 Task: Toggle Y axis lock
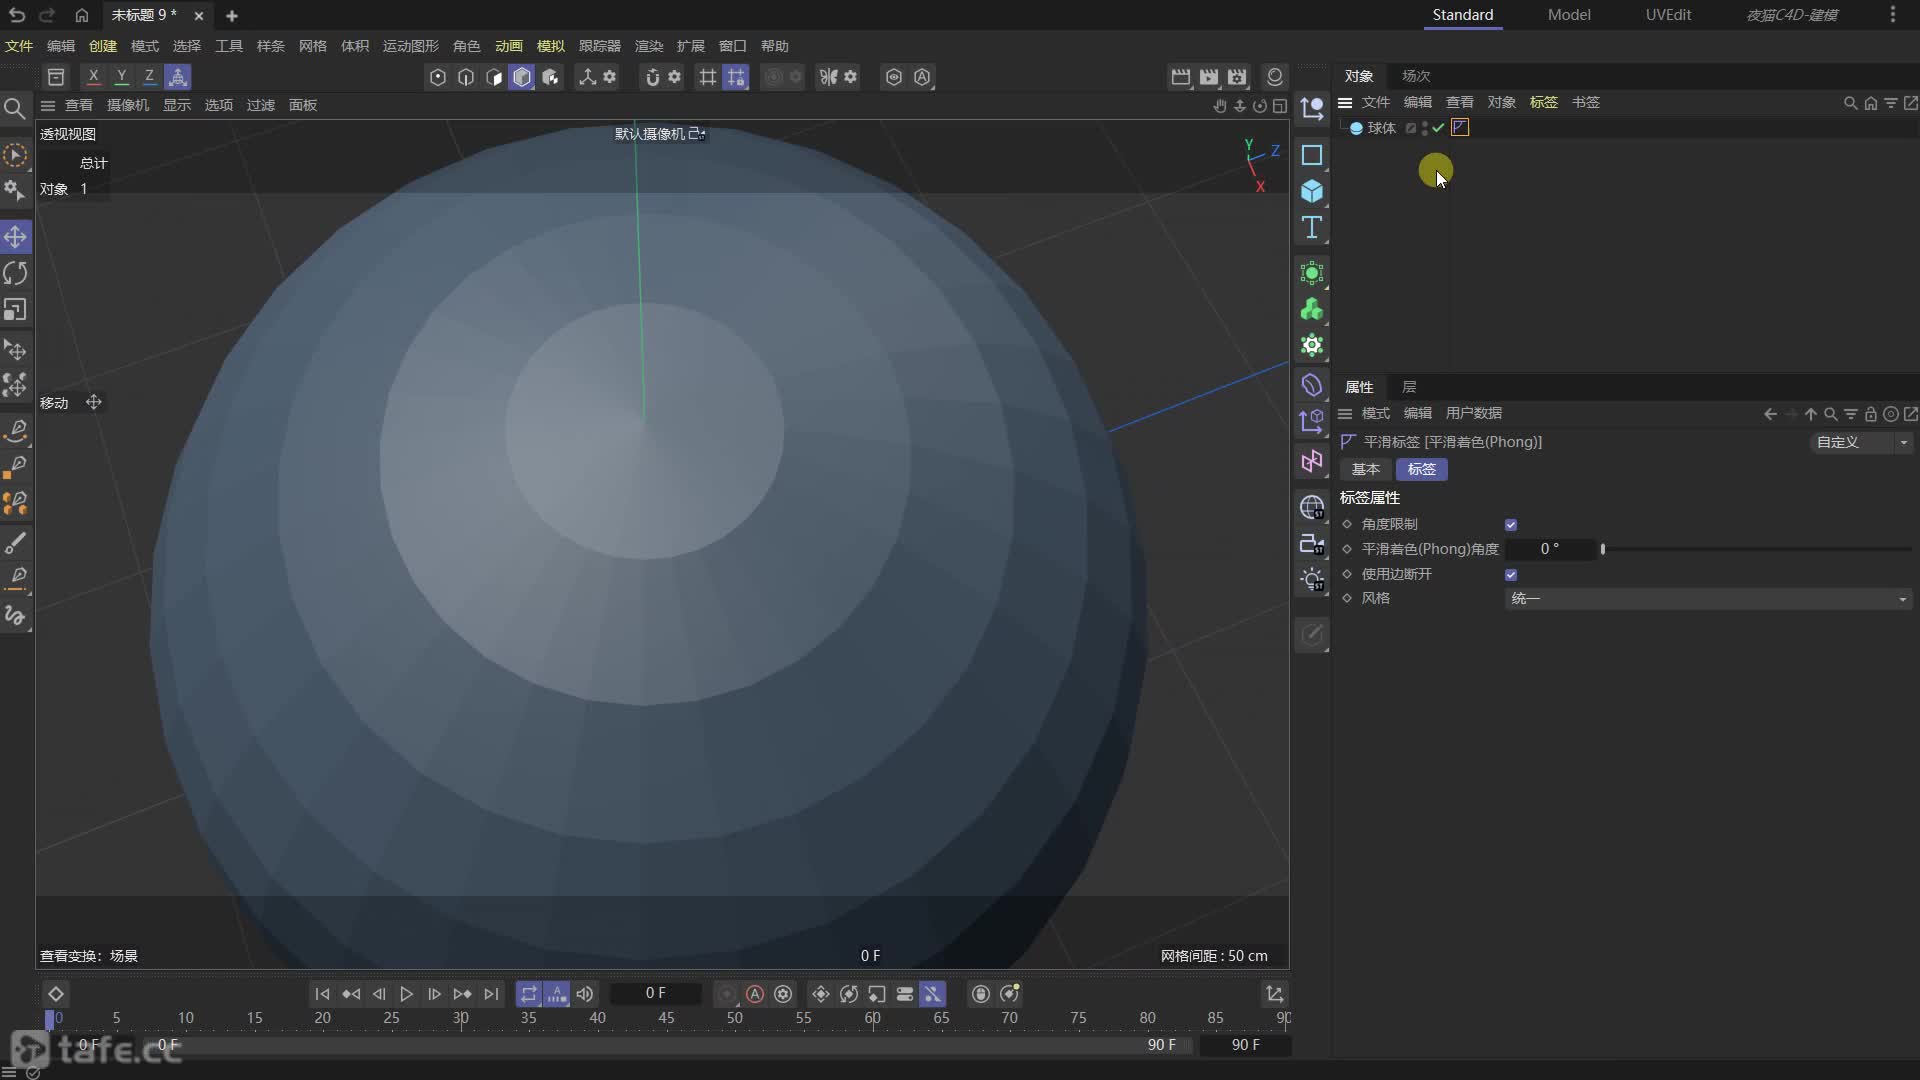pyautogui.click(x=121, y=77)
